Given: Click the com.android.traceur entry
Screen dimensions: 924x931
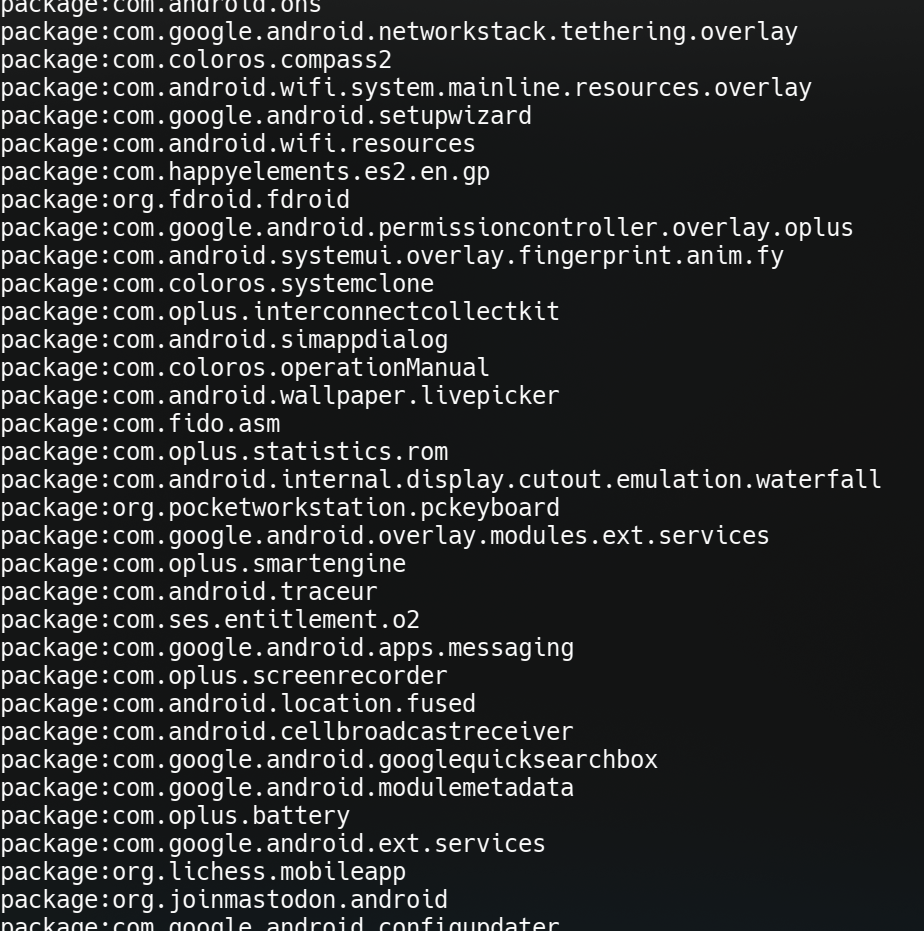Looking at the screenshot, I should [x=189, y=593].
